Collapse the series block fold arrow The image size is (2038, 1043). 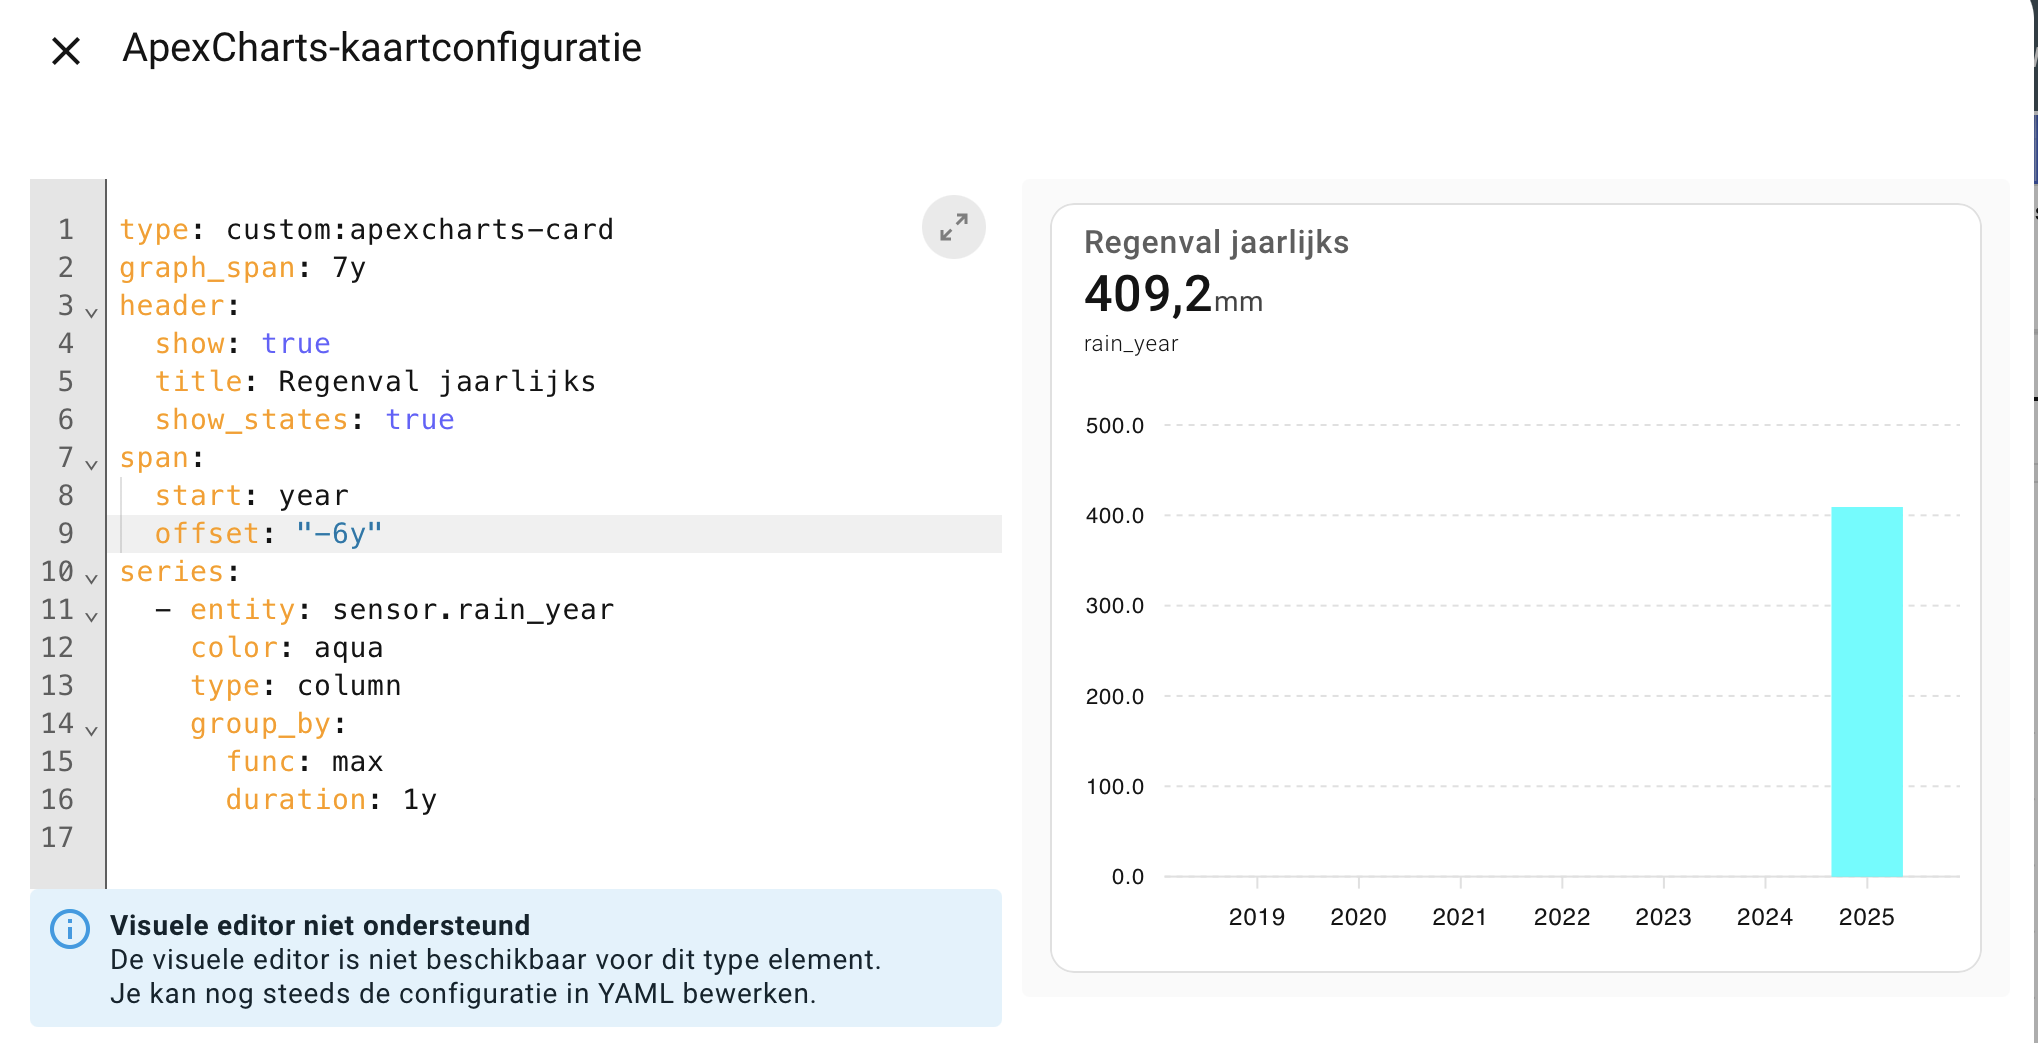tap(92, 579)
